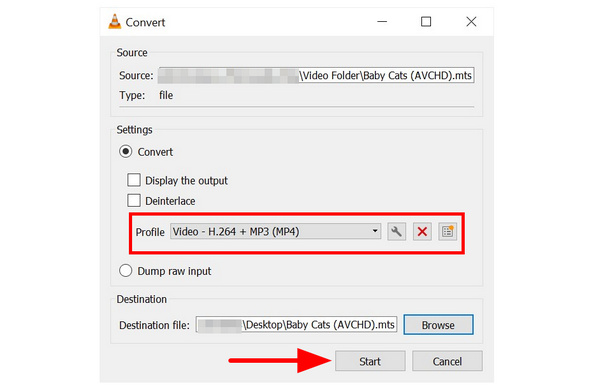Viewport: 600px width, 391px height.
Task: Click the 'Deinterlace' label text
Action: tap(170, 201)
